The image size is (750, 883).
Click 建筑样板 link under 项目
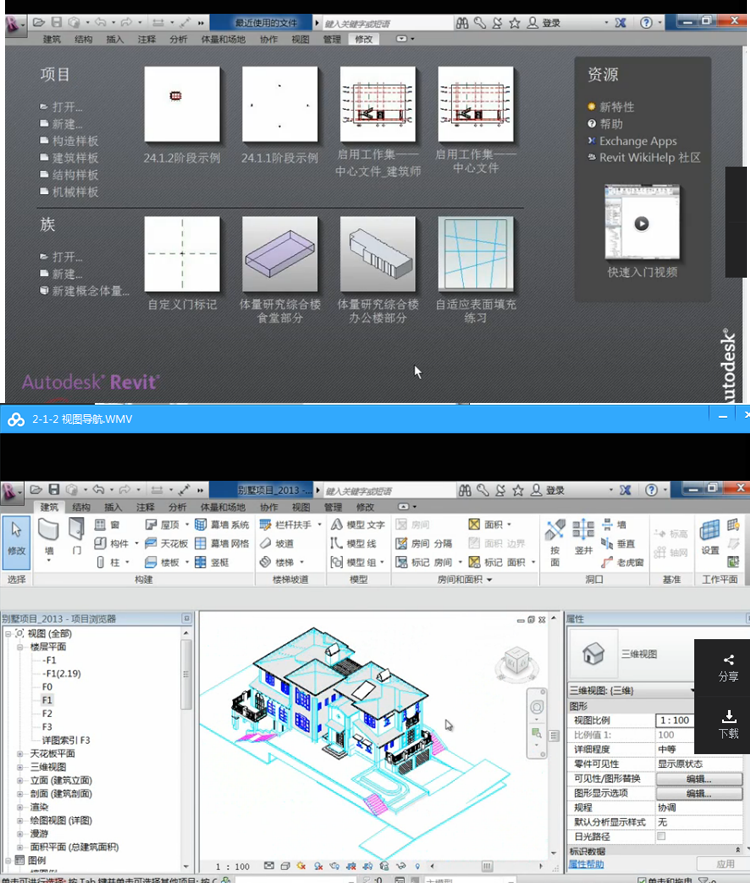coord(75,158)
